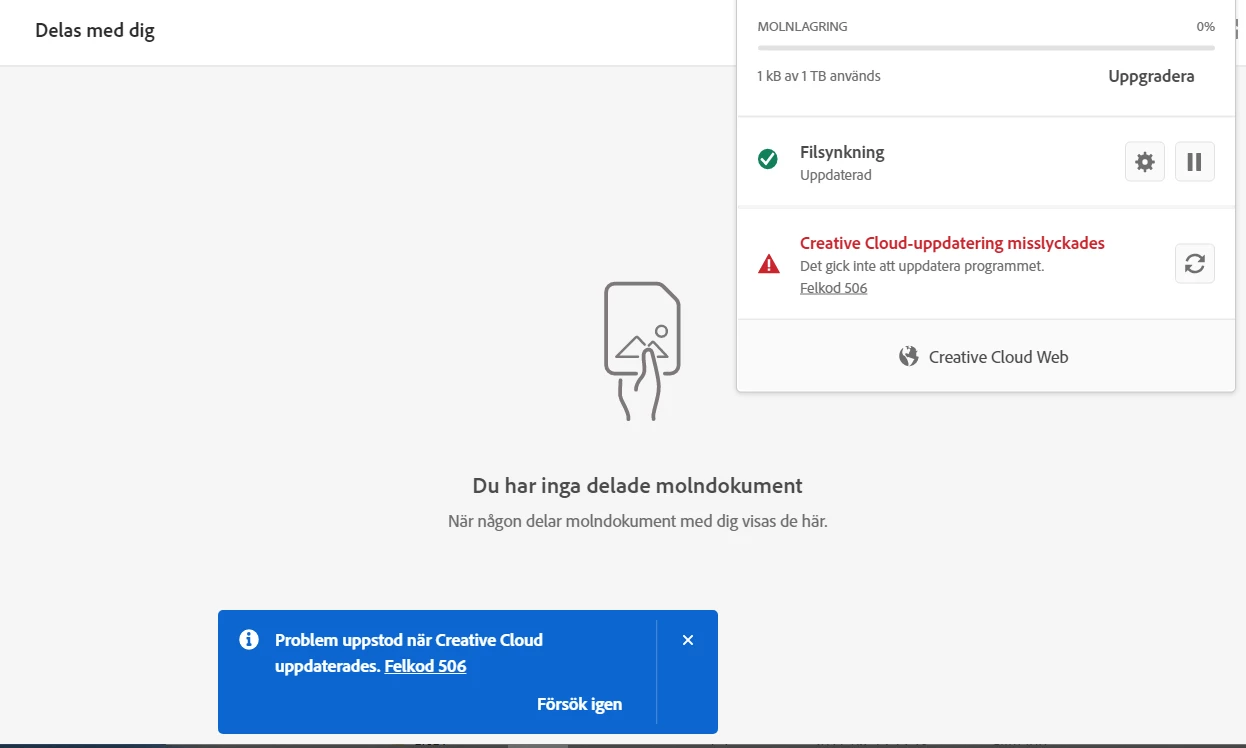Open Felkod 506 link in blue notification

coord(425,666)
